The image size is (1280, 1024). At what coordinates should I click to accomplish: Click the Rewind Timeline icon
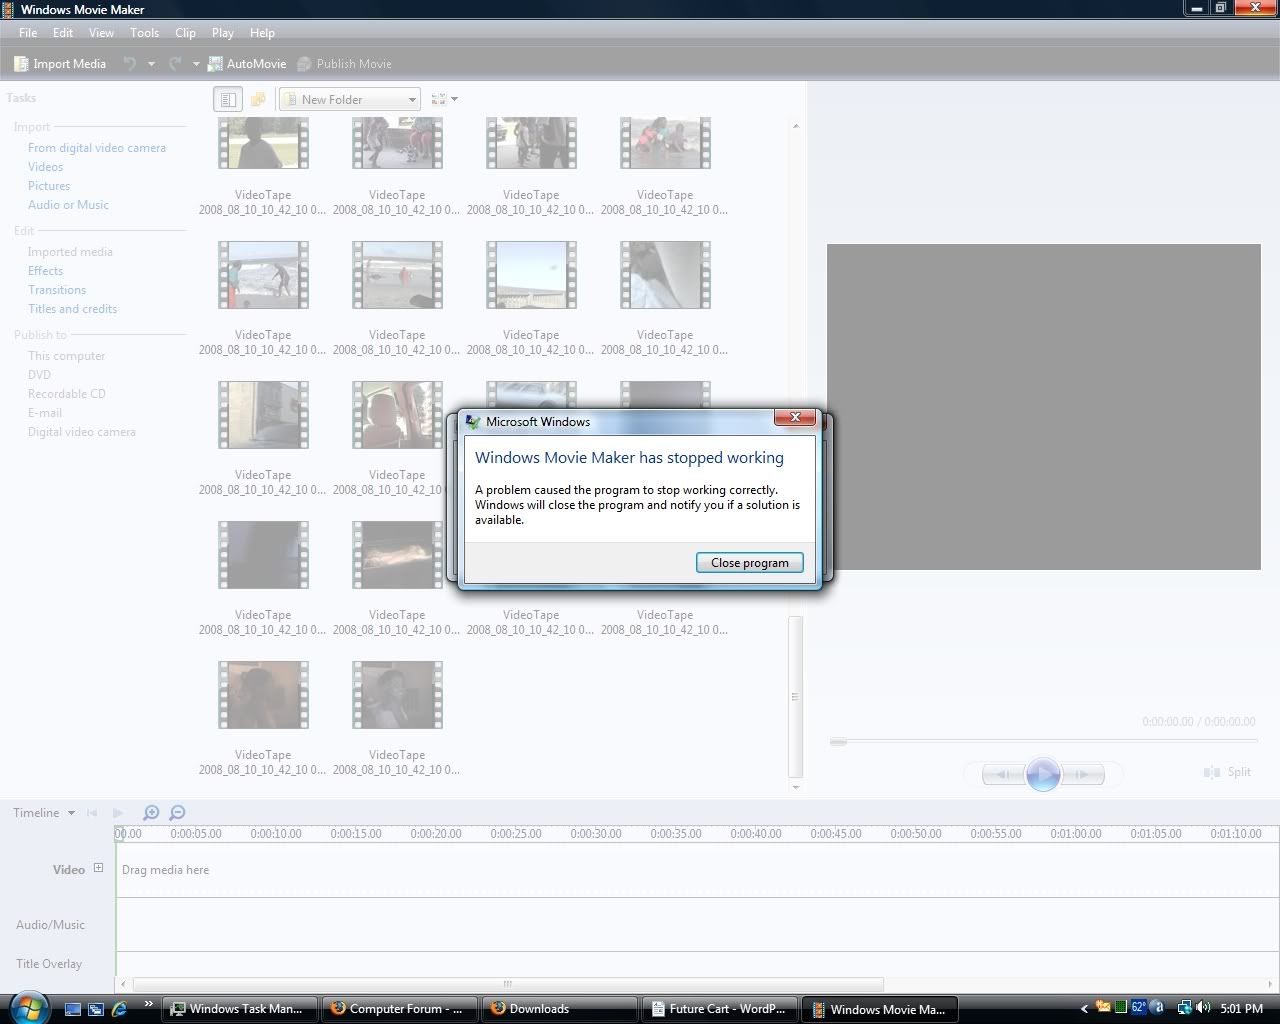93,813
